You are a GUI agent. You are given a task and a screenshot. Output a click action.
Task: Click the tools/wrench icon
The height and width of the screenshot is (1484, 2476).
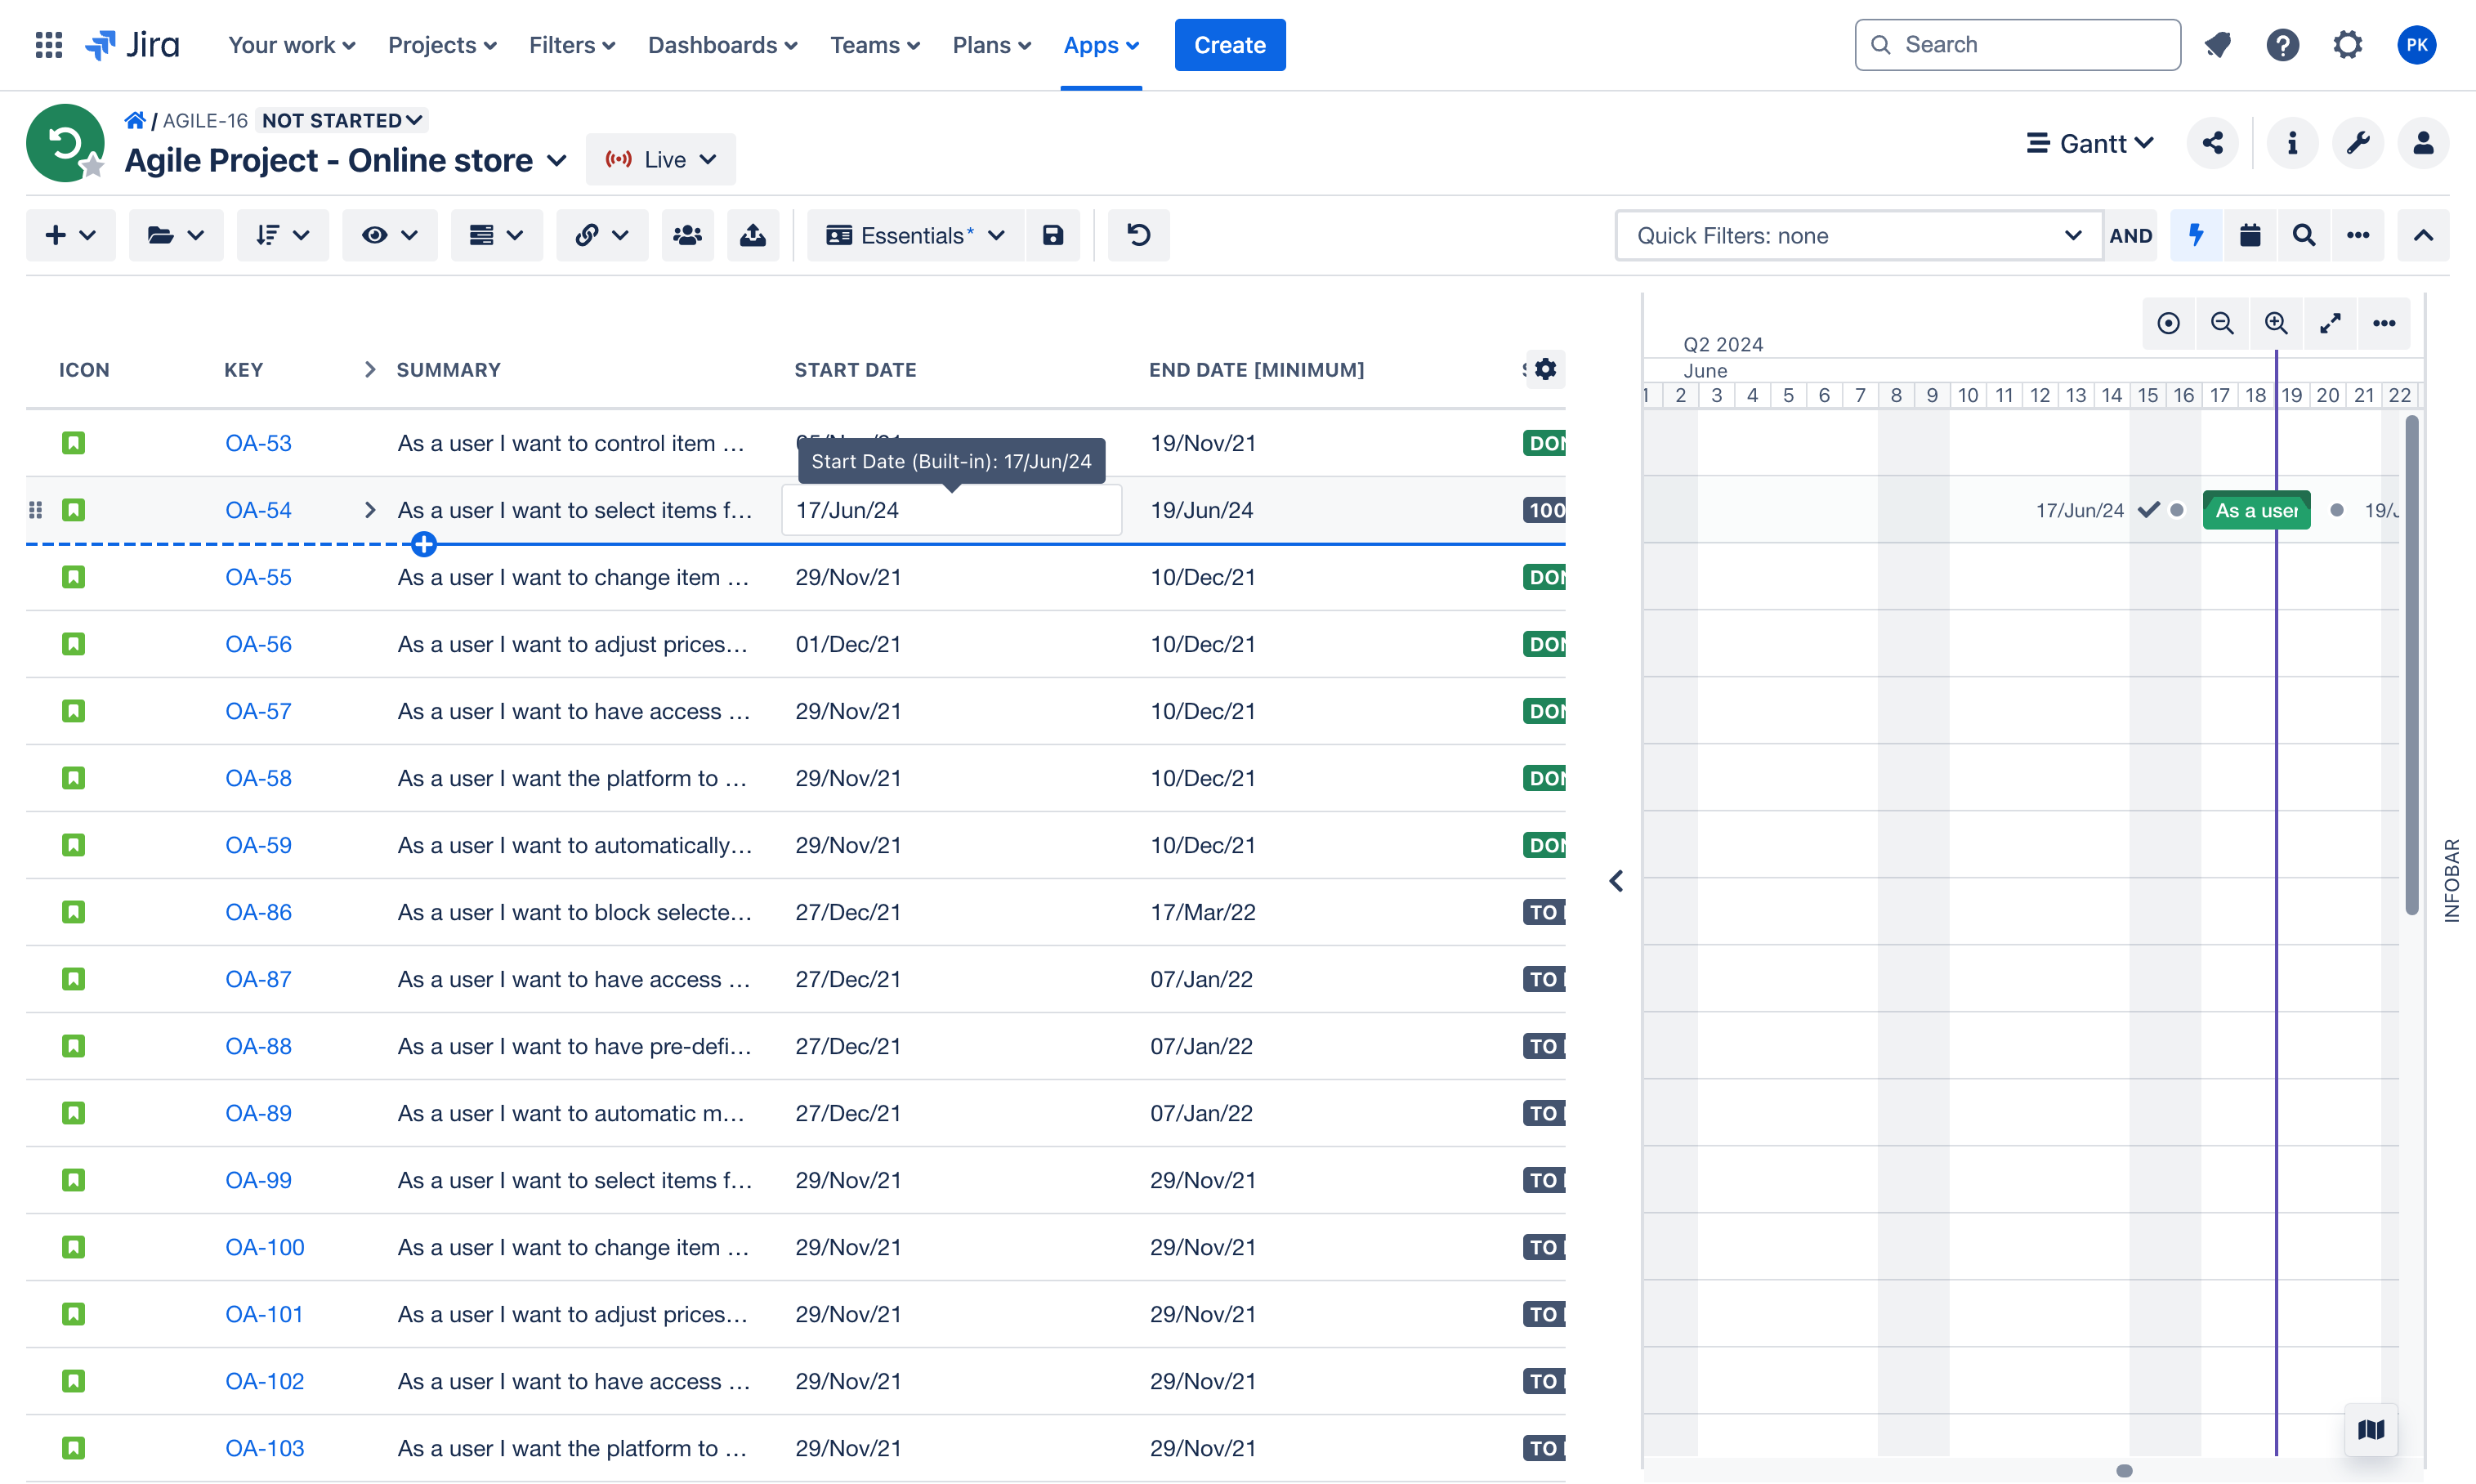pyautogui.click(x=2359, y=141)
